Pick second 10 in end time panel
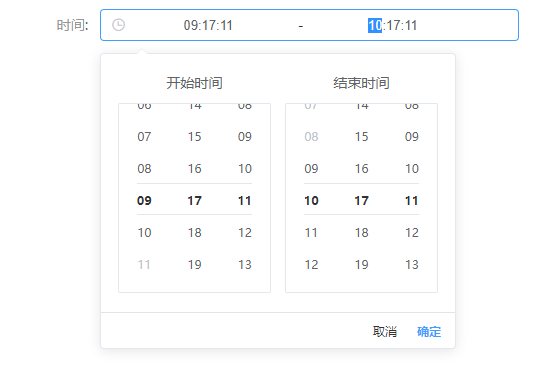This screenshot has height=377, width=558. [412, 168]
